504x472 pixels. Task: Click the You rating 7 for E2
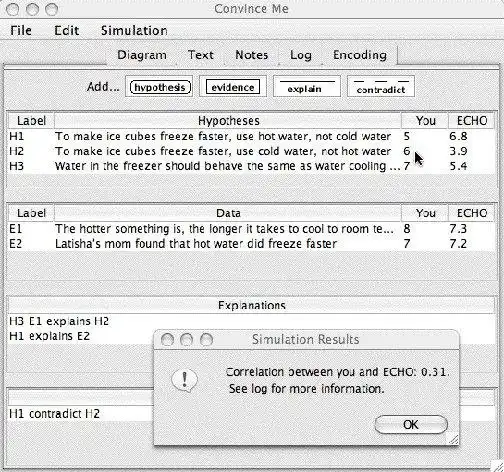click(x=407, y=244)
